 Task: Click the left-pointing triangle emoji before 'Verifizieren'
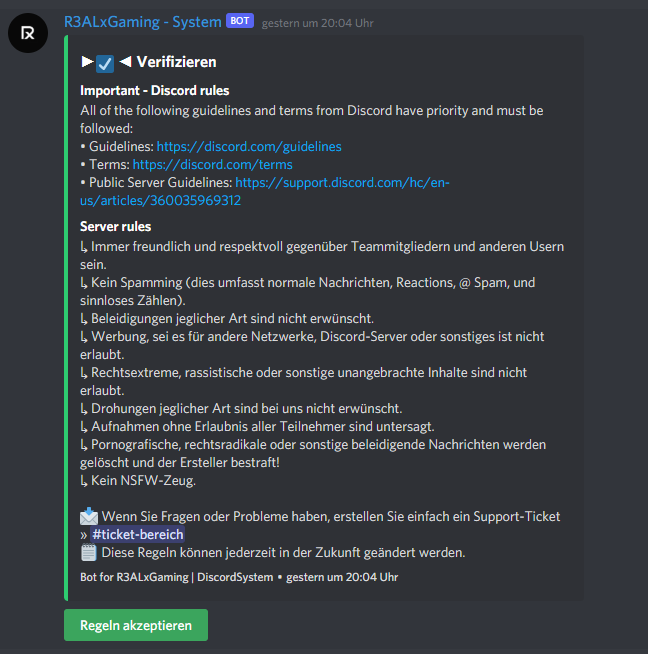pyautogui.click(x=125, y=62)
